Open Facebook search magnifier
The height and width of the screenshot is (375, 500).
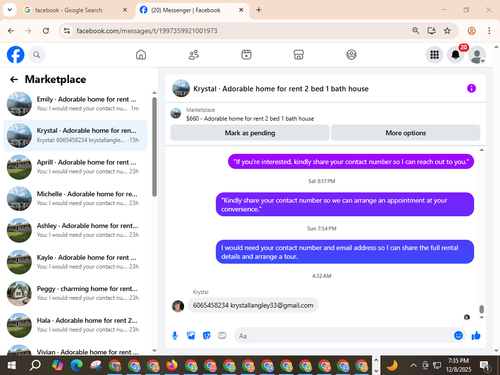pyautogui.click(x=37, y=55)
